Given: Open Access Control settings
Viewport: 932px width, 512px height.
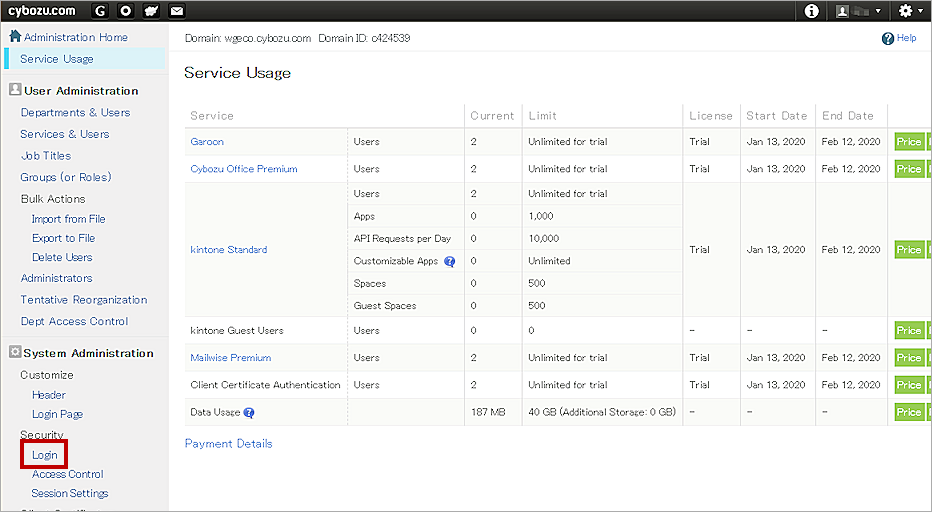Looking at the screenshot, I should click(68, 474).
